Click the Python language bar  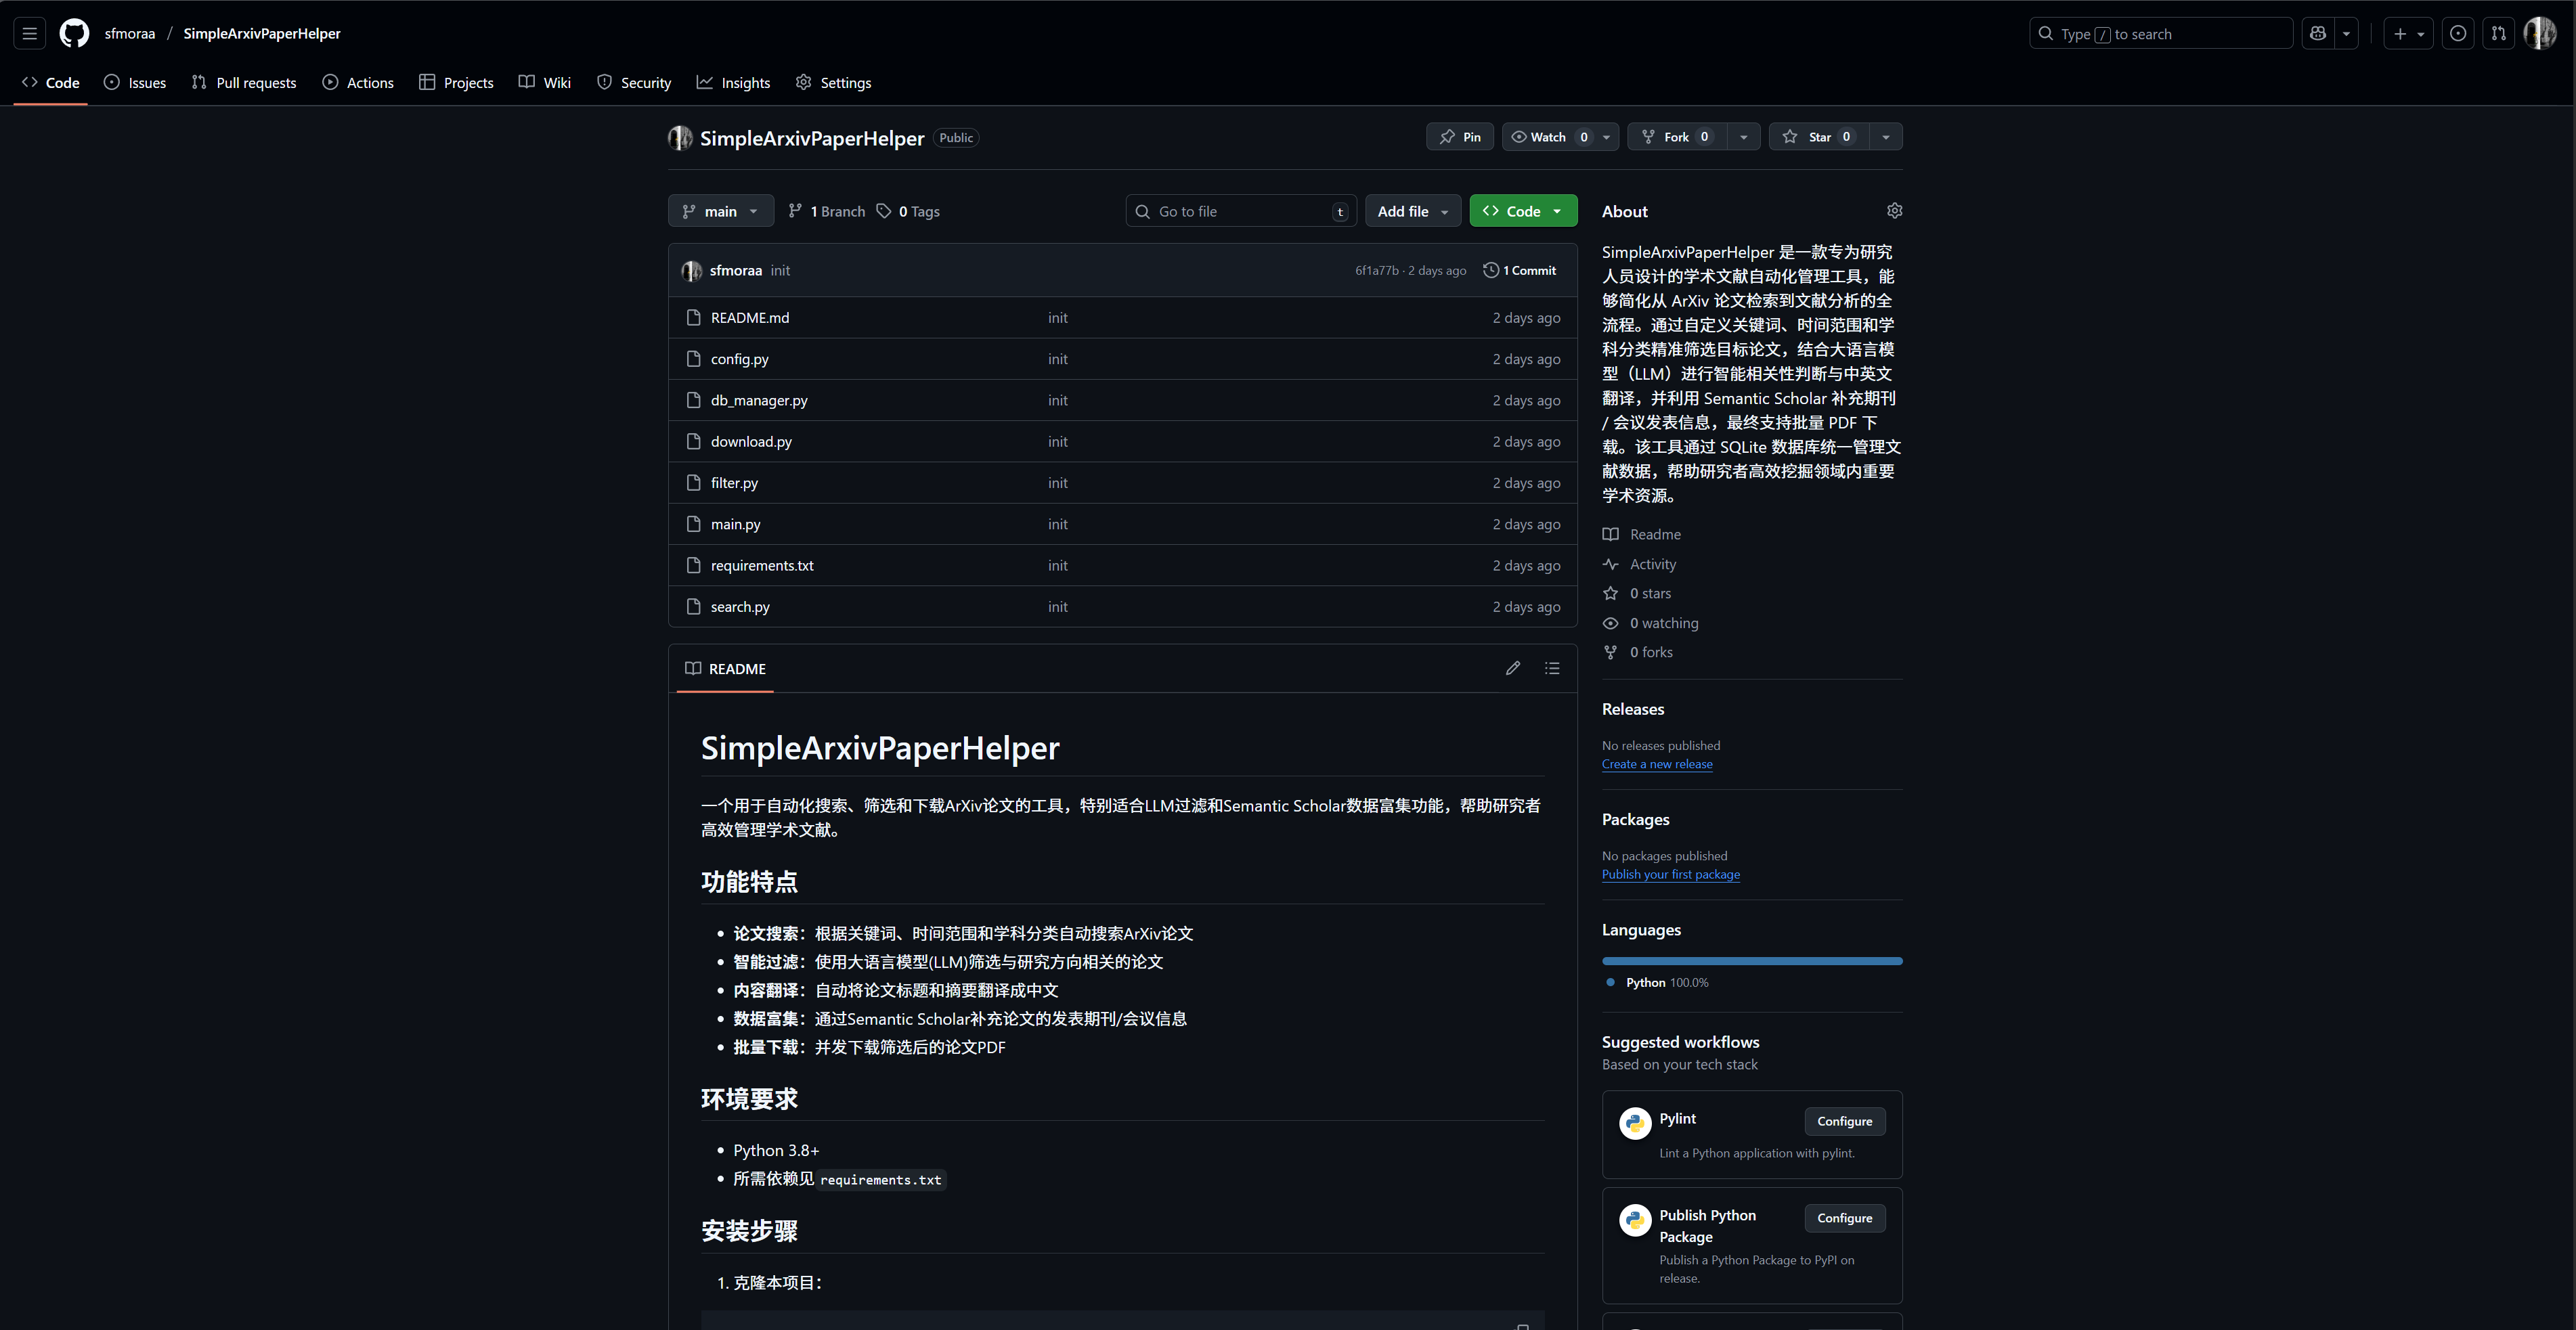1752,961
